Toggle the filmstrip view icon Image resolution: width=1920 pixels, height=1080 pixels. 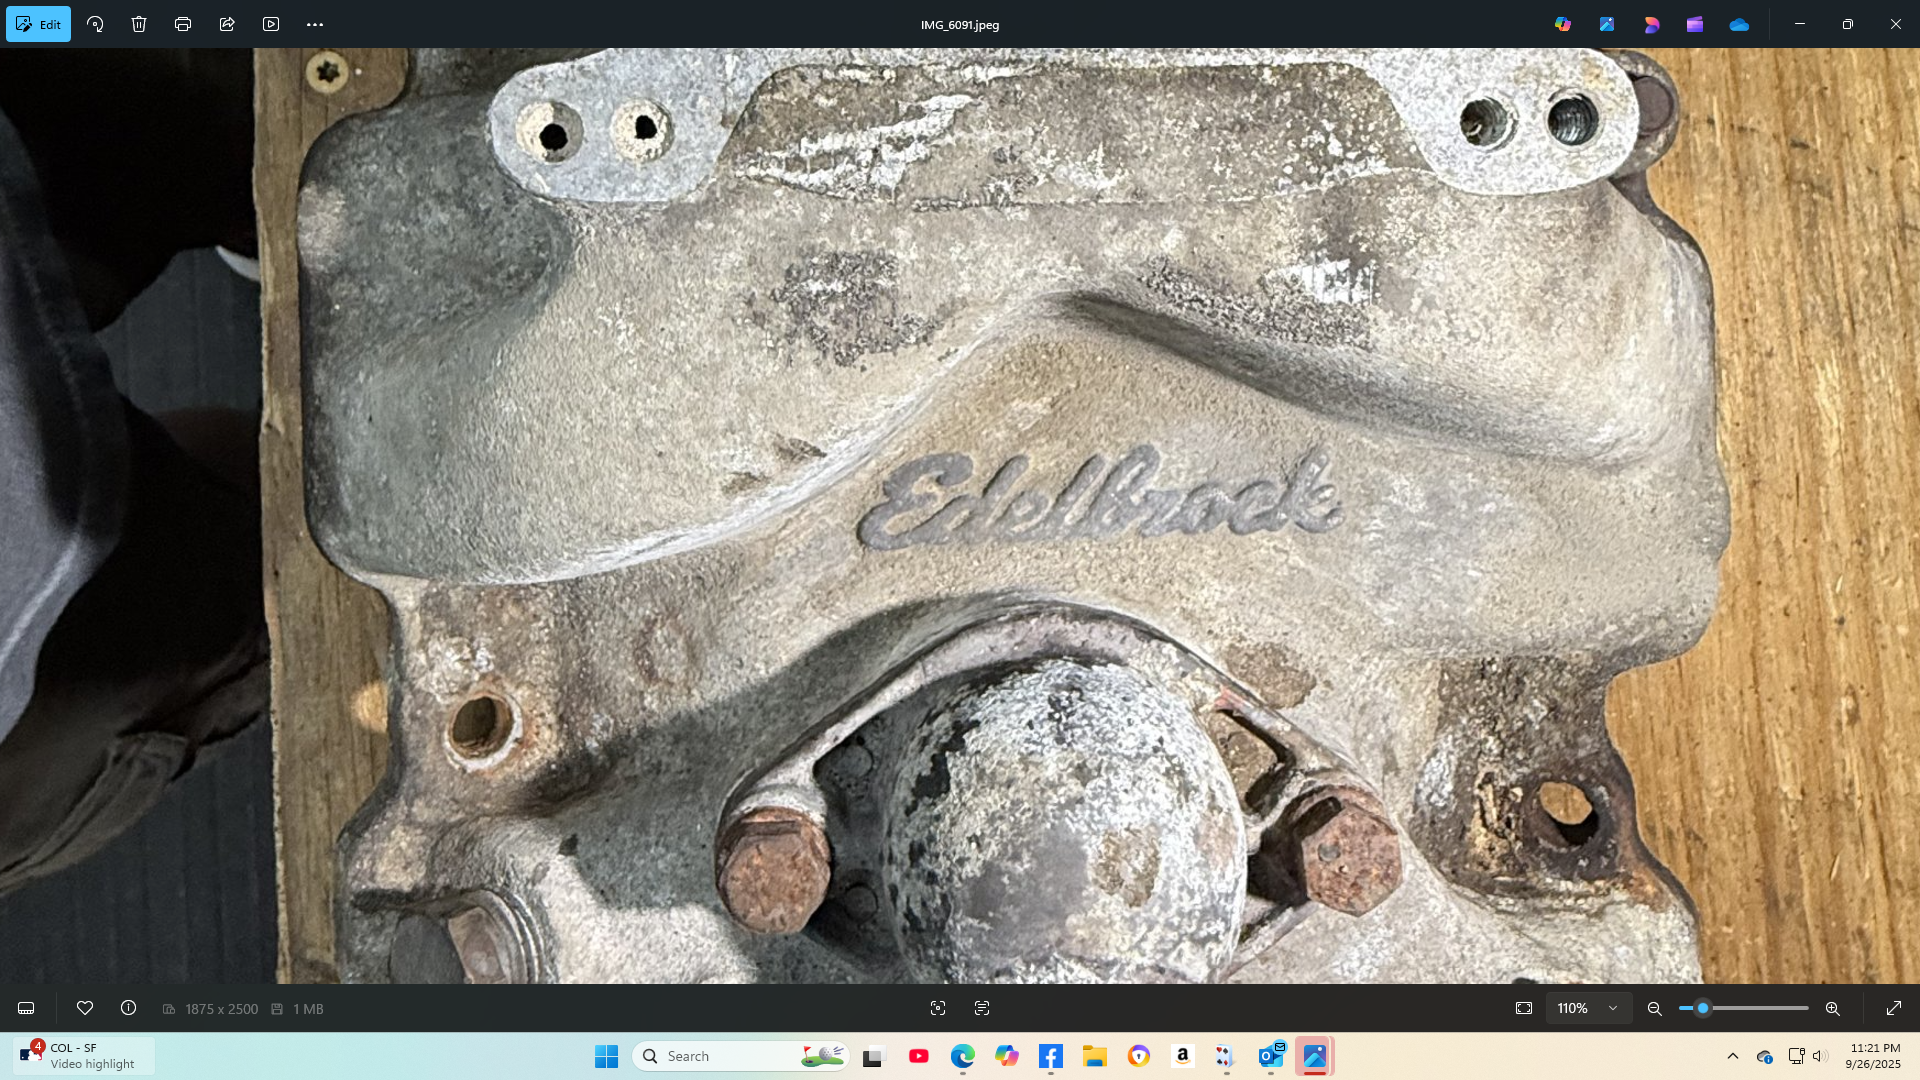(x=26, y=1009)
